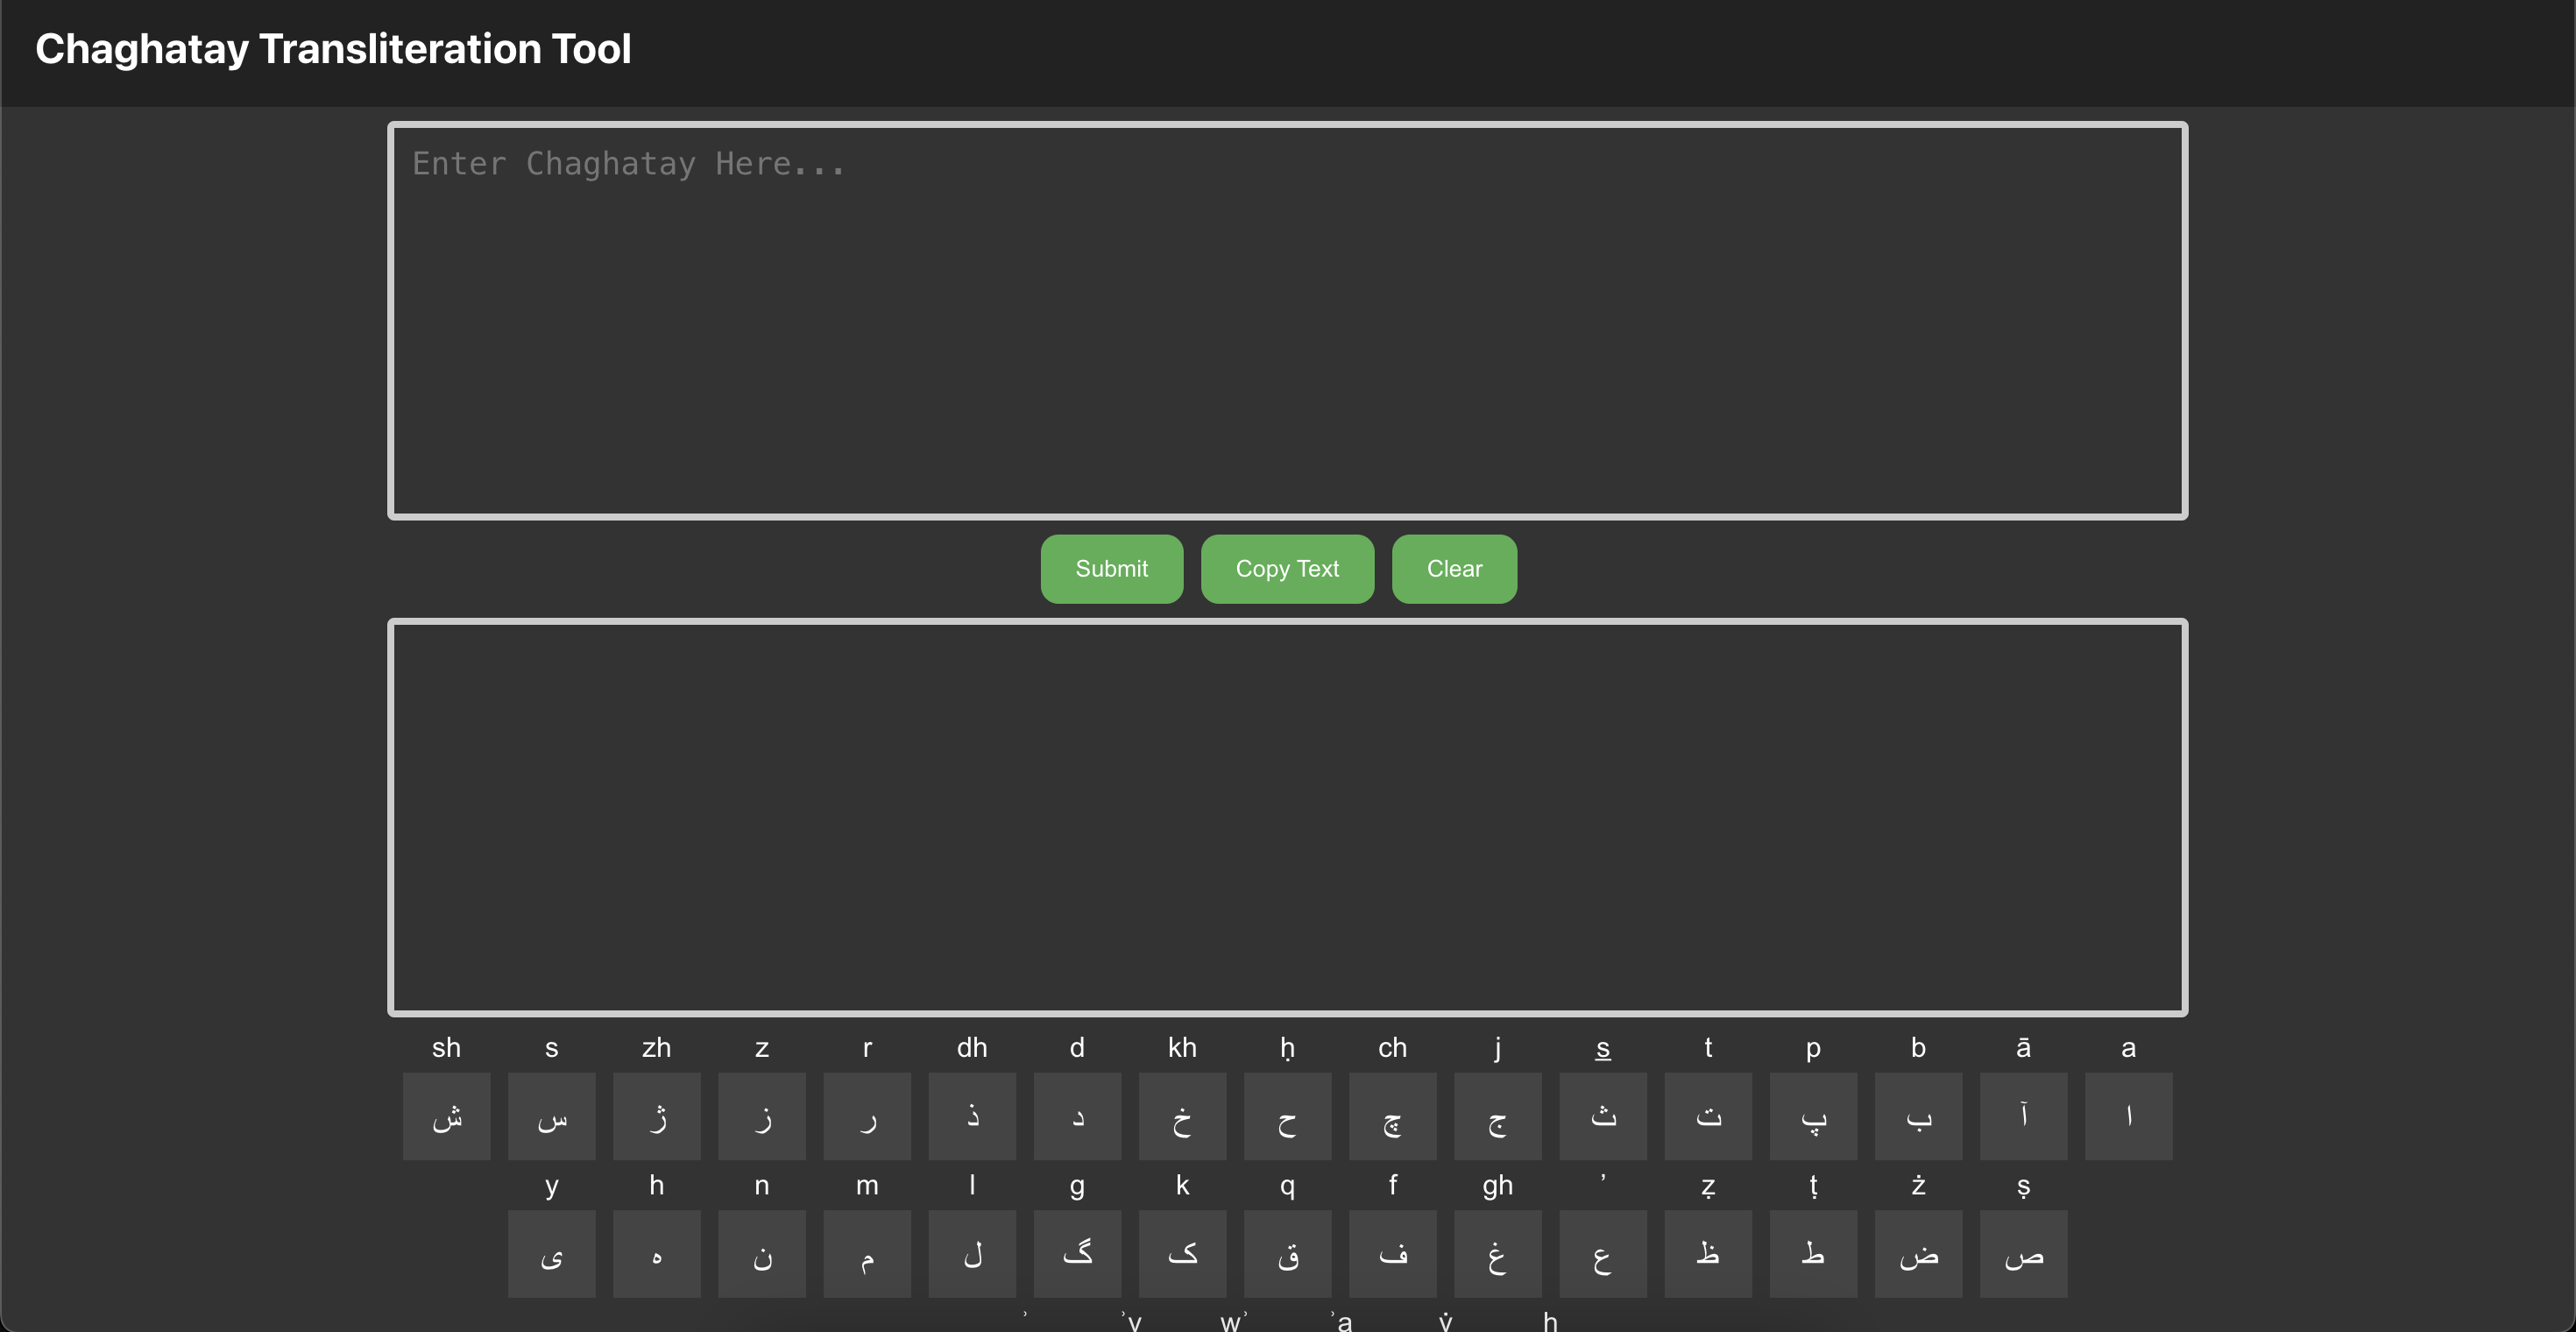Click the ف (f) character button

pos(1392,1254)
